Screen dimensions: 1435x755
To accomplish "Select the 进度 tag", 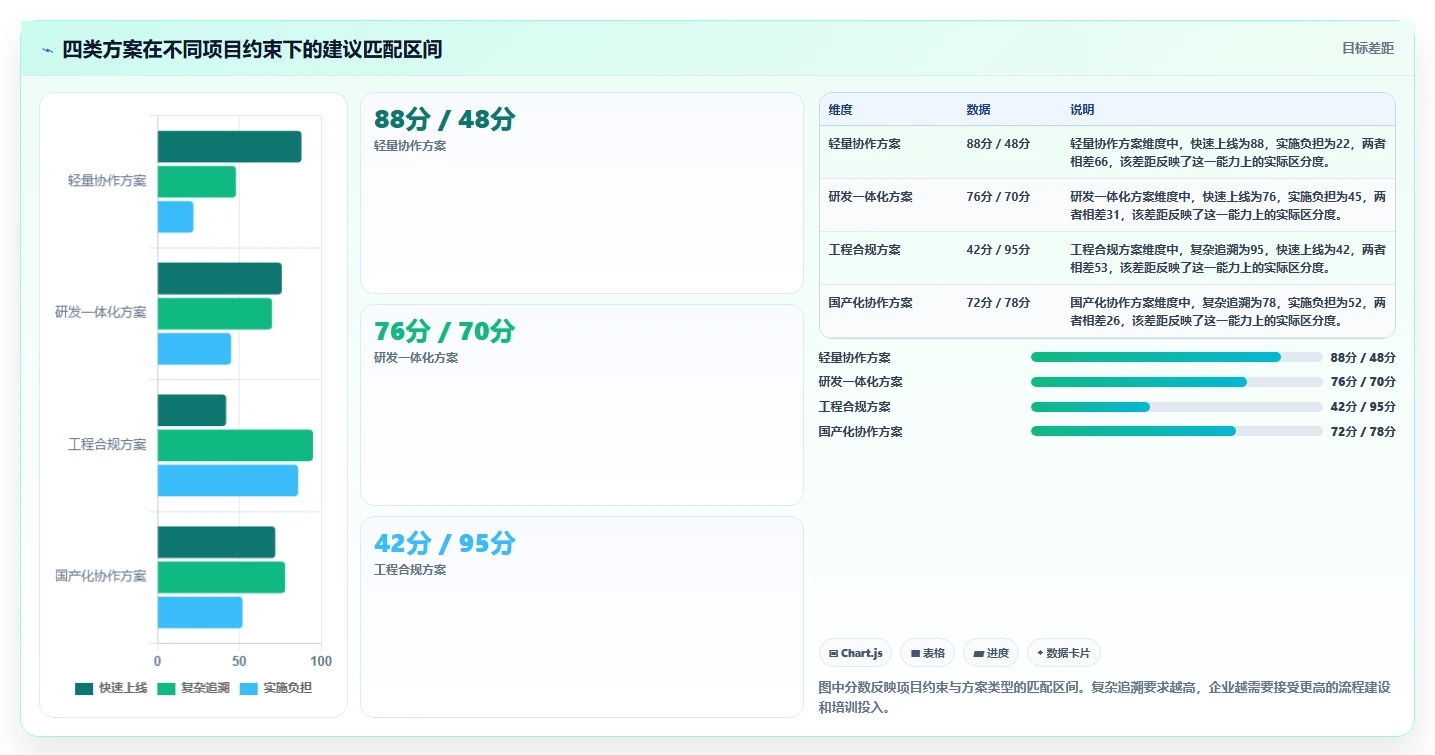I will click(x=991, y=653).
